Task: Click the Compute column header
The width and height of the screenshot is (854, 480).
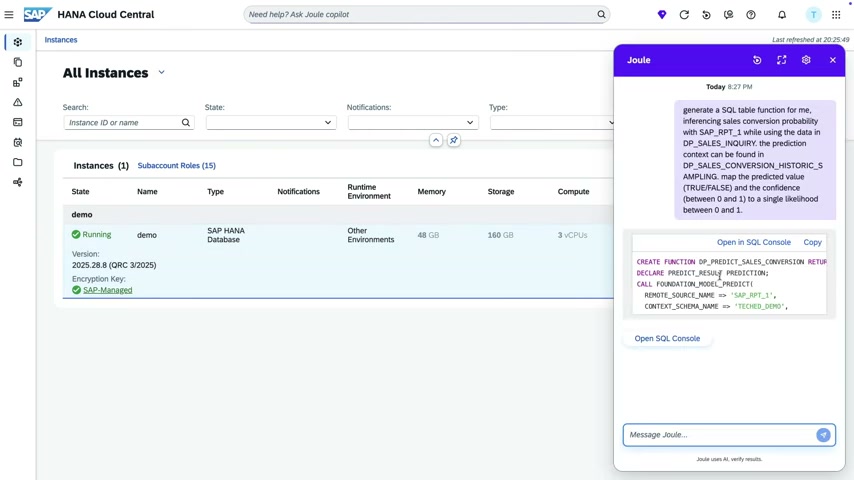Action: (x=574, y=192)
